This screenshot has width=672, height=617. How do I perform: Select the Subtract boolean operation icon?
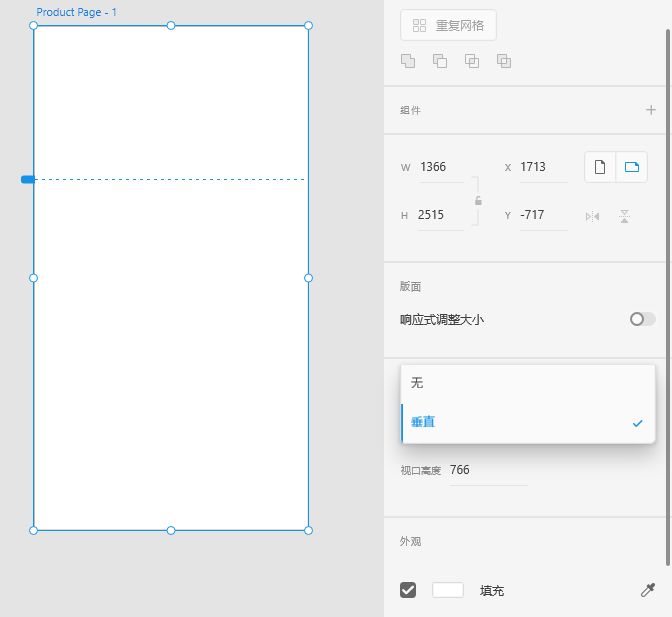[x=440, y=61]
